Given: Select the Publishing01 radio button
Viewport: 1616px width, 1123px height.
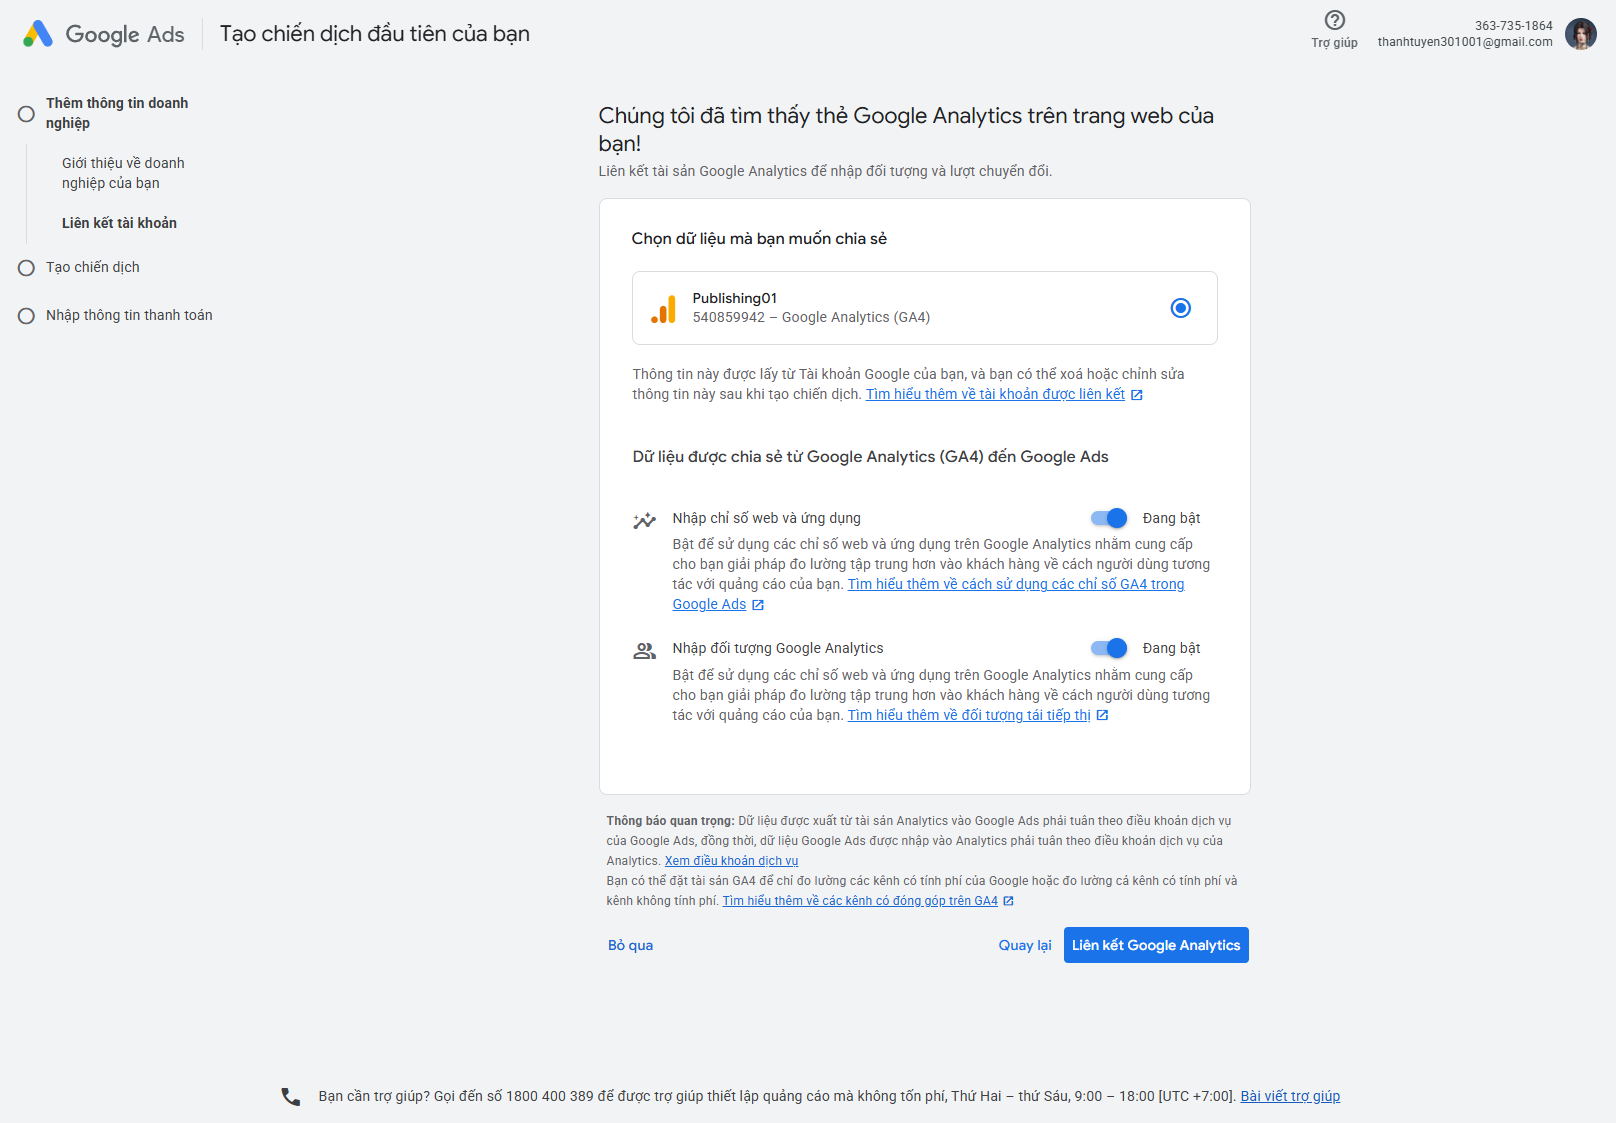Looking at the screenshot, I should pos(1180,308).
